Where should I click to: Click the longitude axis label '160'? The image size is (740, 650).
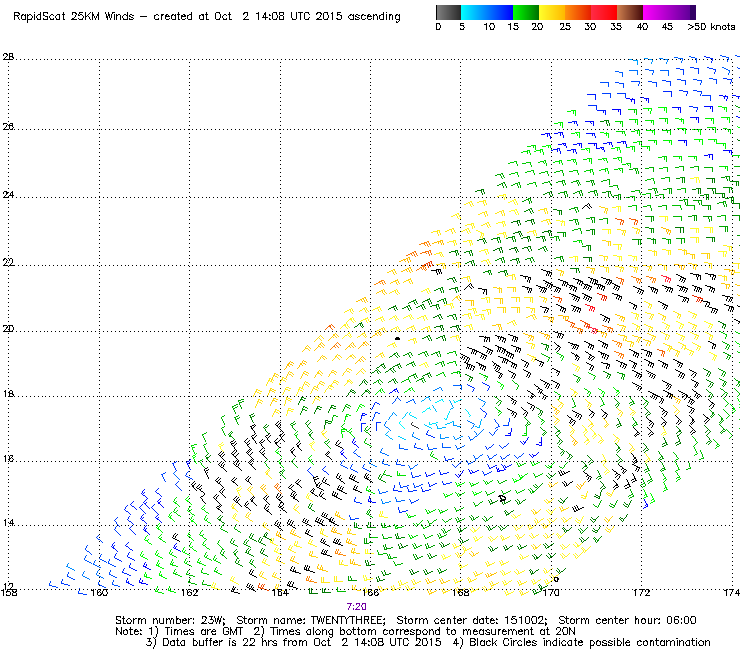(x=99, y=592)
